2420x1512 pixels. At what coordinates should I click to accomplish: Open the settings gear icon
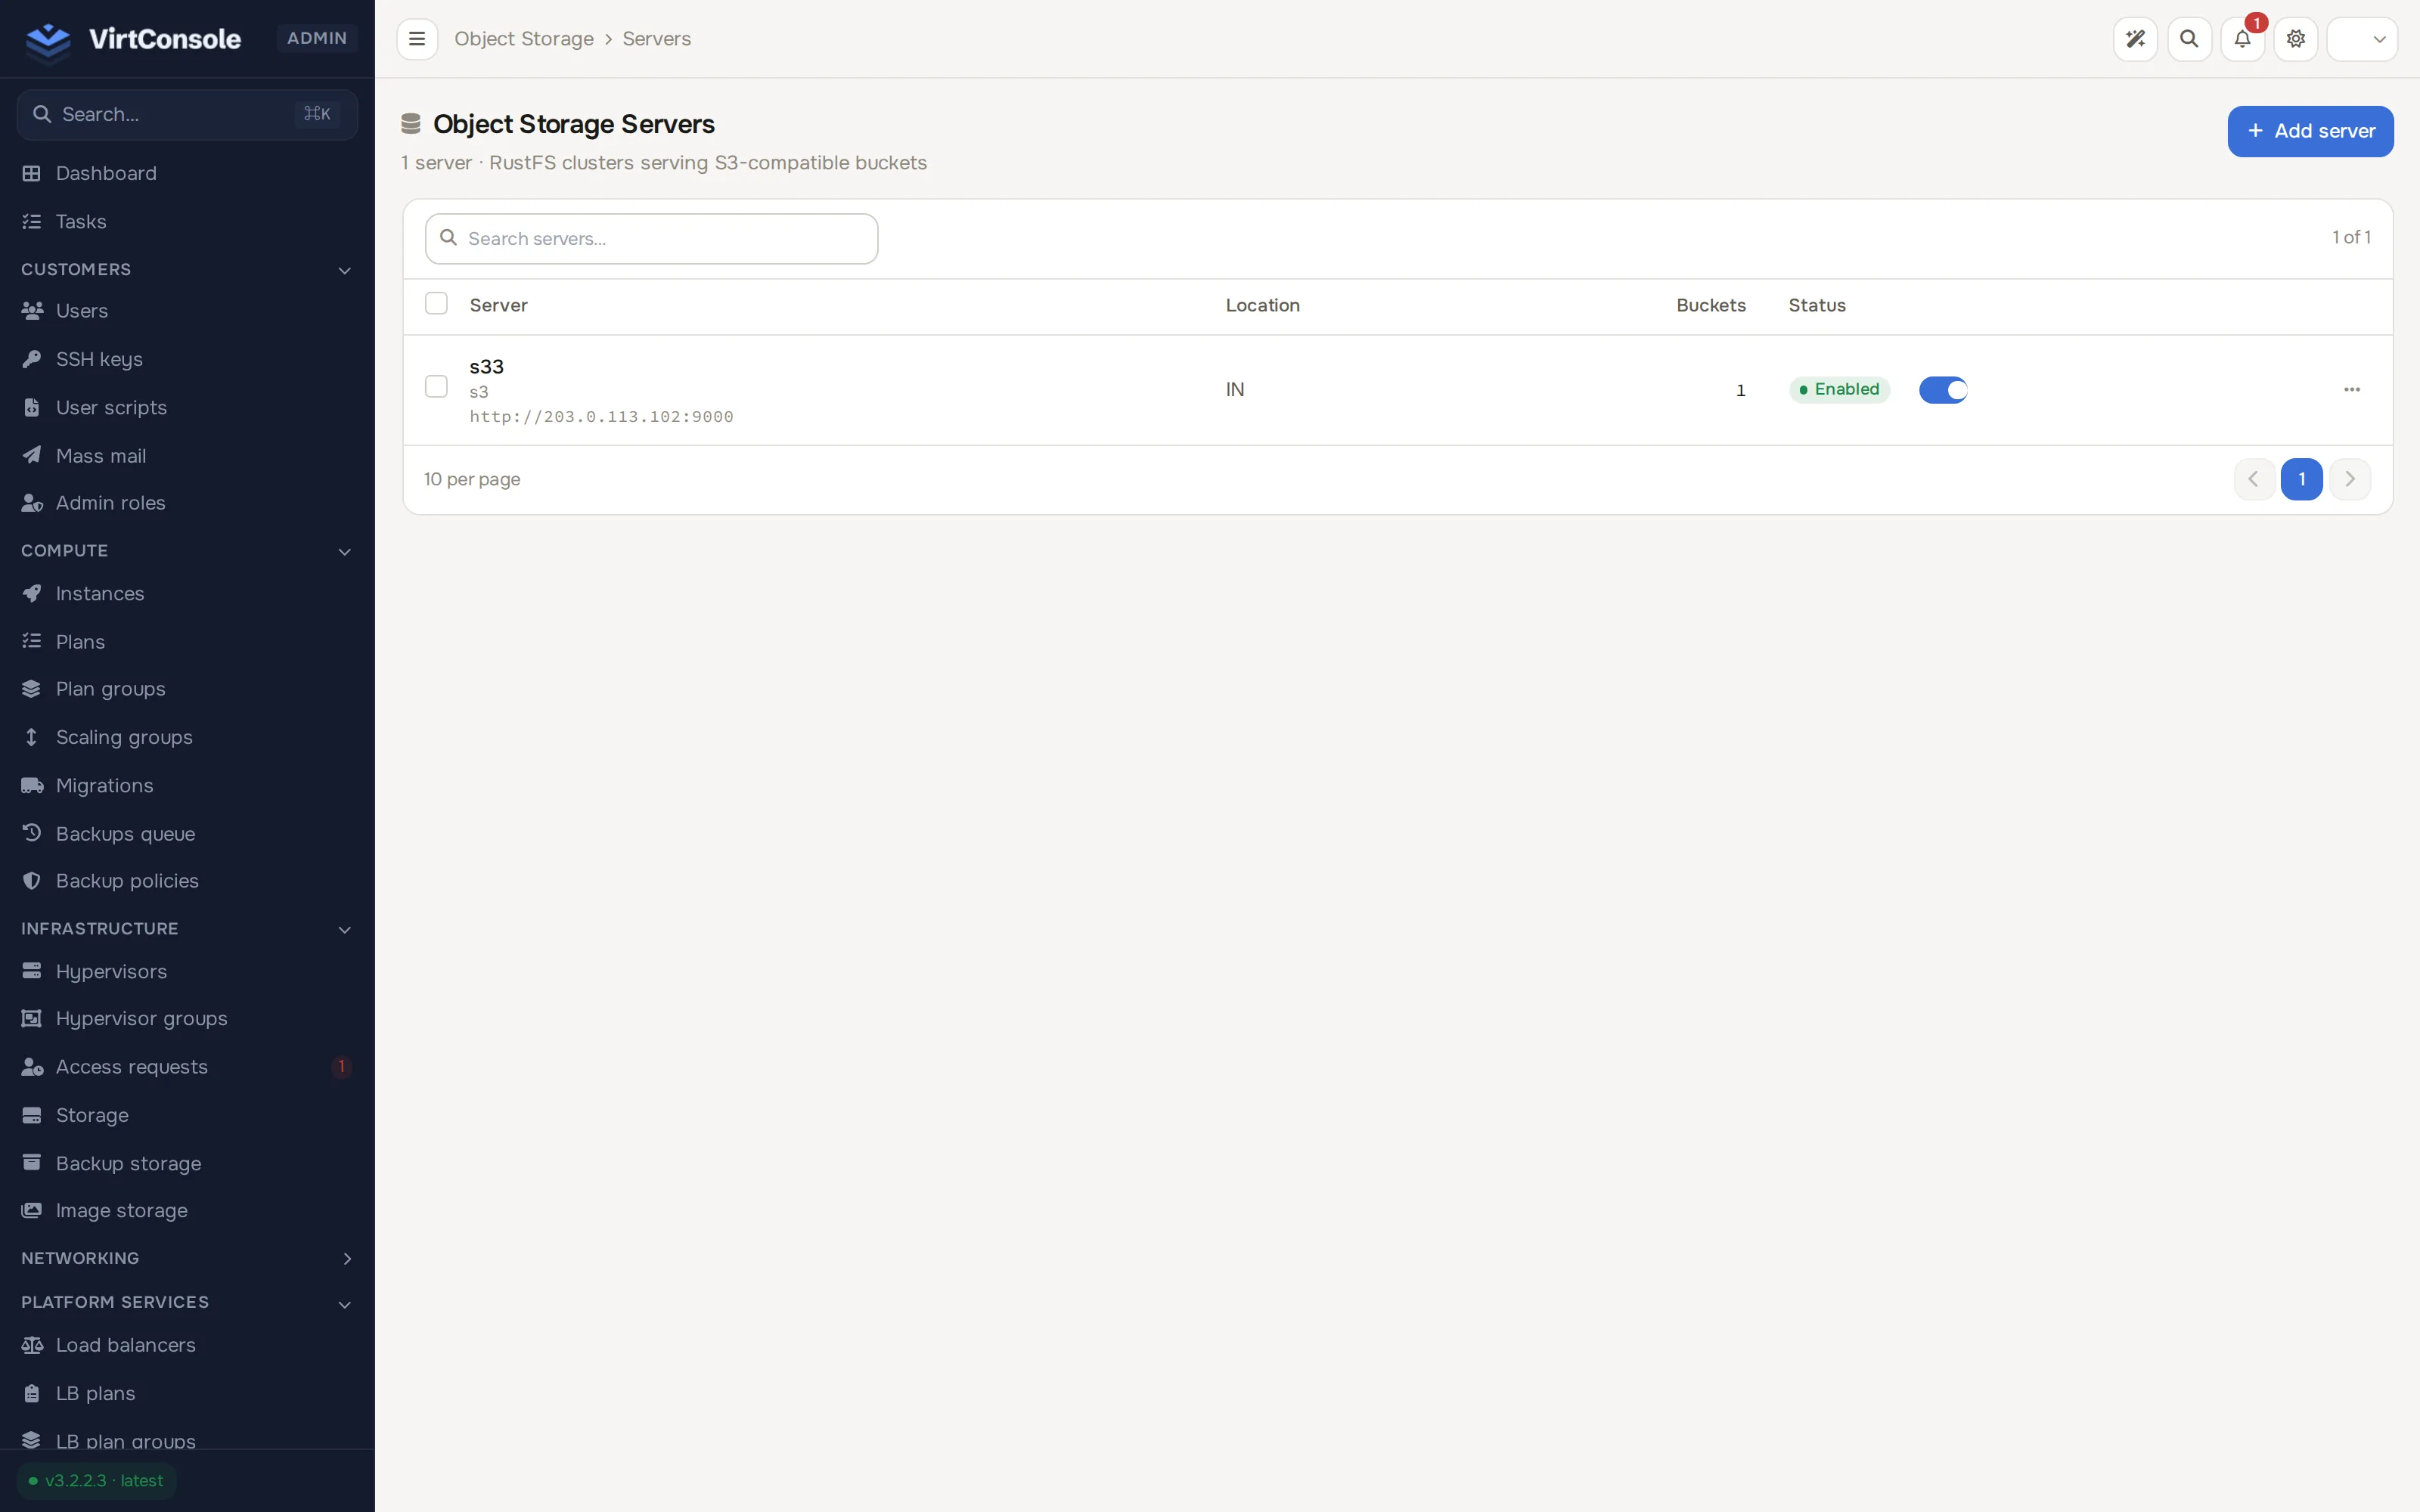tap(2296, 39)
